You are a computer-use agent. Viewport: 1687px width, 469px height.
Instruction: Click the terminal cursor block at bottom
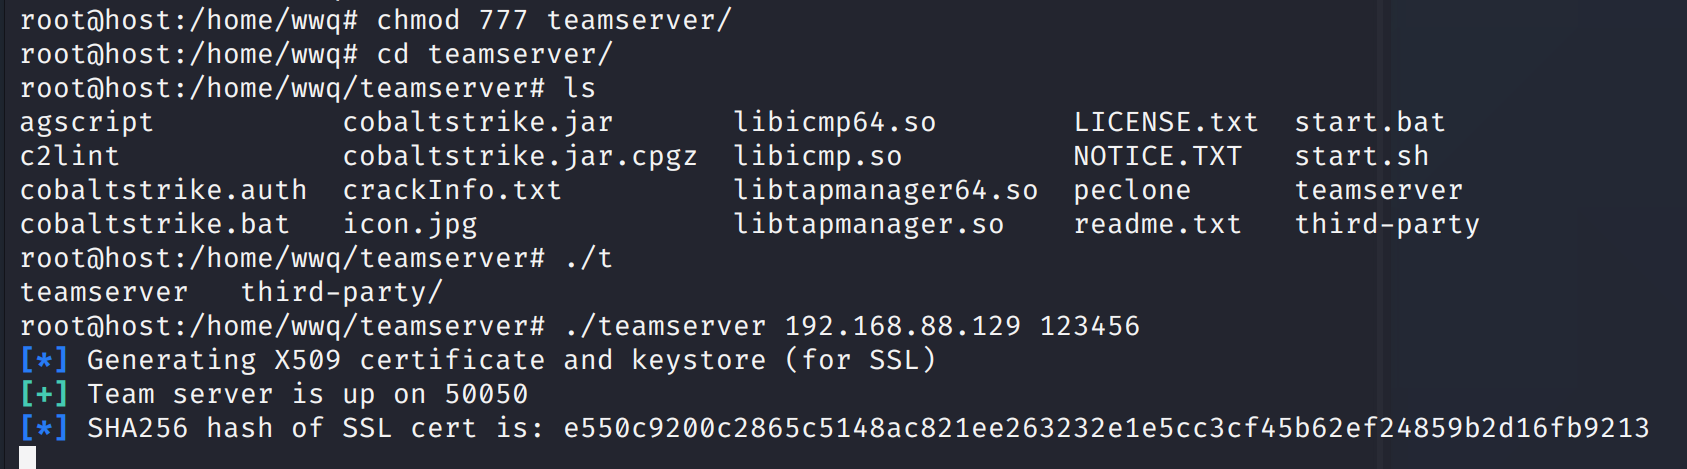click(x=28, y=458)
